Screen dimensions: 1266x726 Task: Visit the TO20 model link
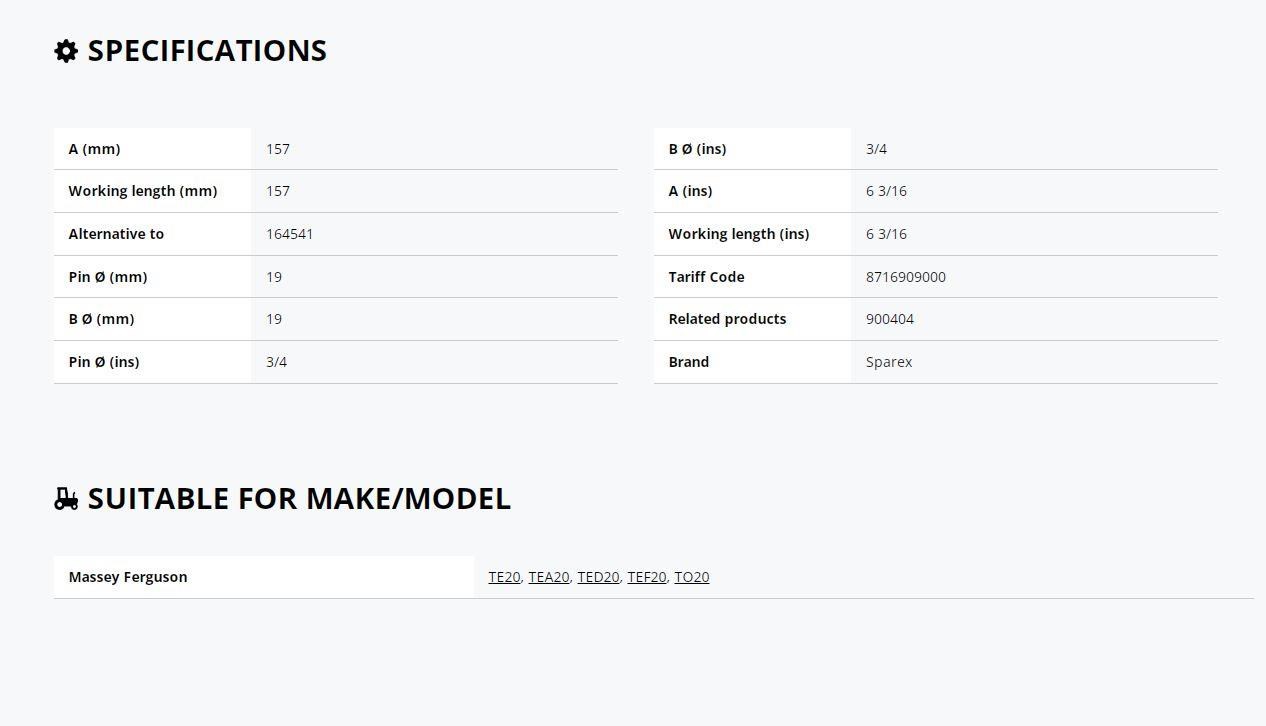692,577
